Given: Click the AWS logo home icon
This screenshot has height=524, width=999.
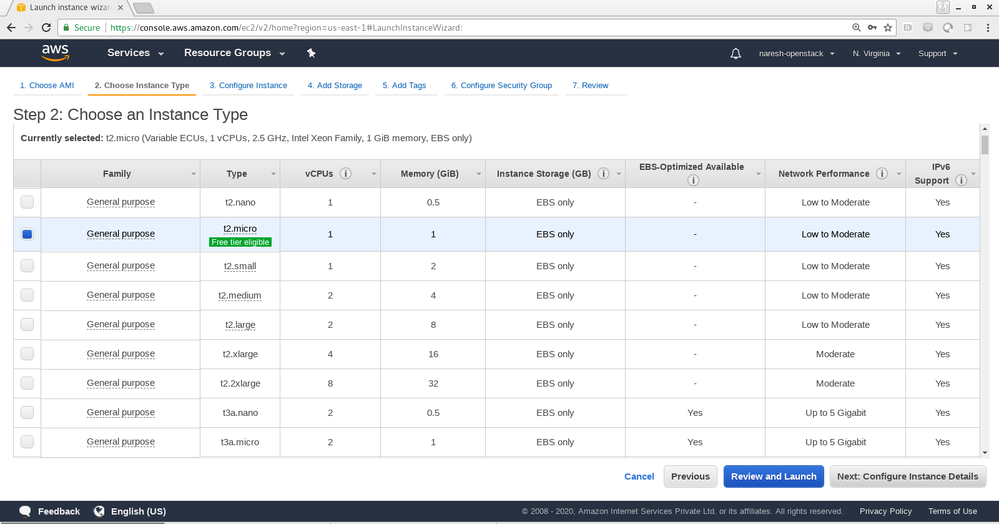Looking at the screenshot, I should 55,52.
